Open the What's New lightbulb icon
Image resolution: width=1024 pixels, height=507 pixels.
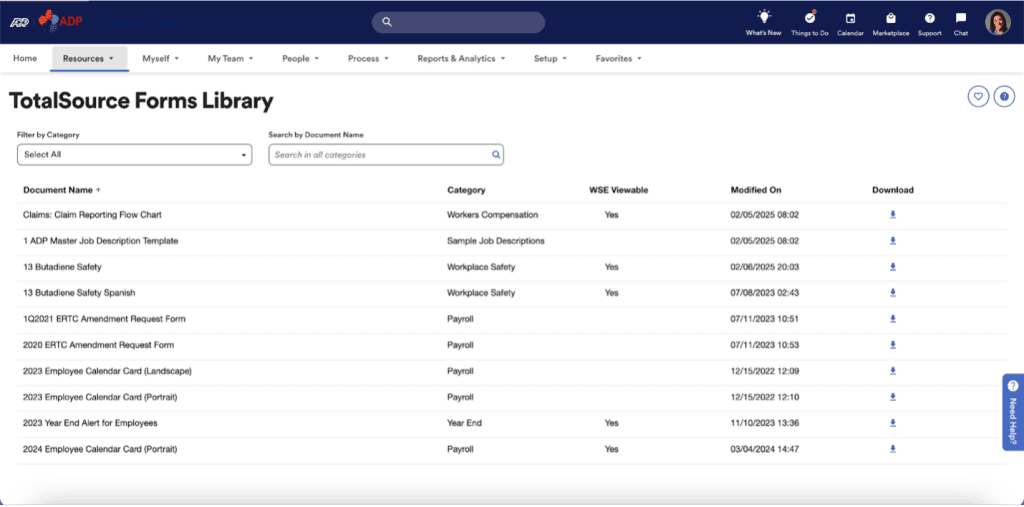click(x=763, y=18)
